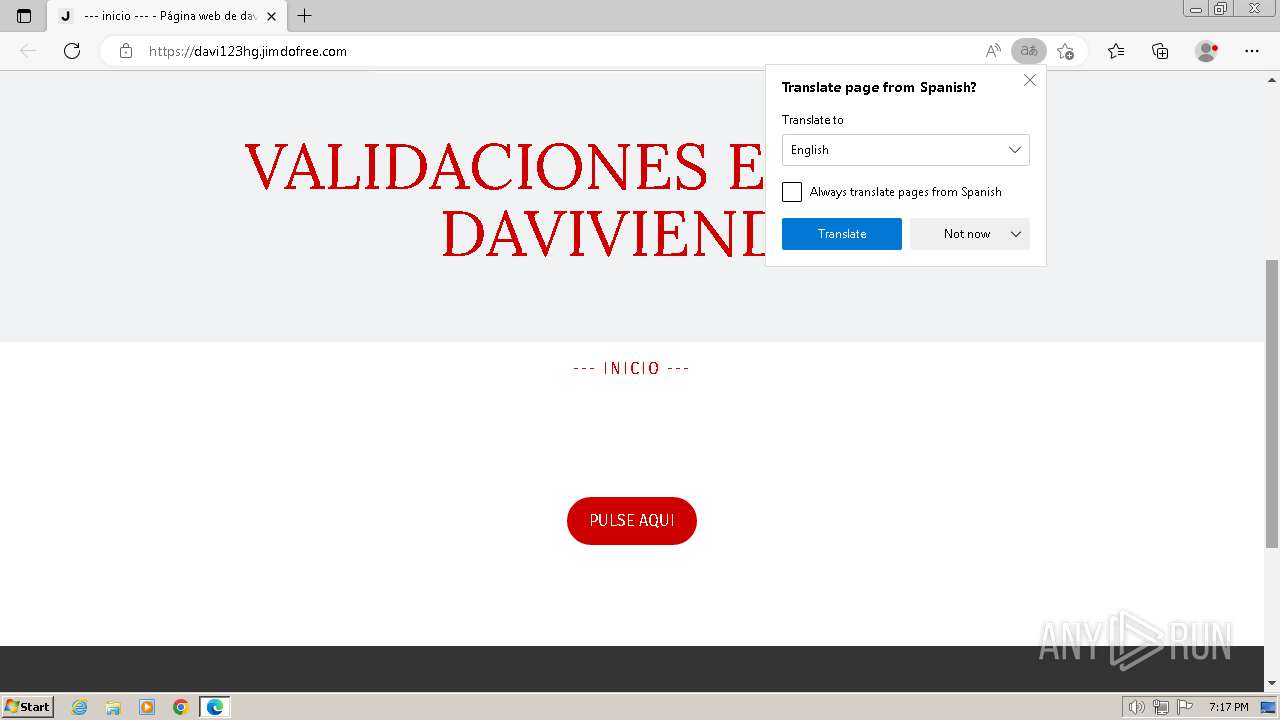Click the network tray icon
Viewport: 1280px width, 720px height.
[x=1161, y=707]
